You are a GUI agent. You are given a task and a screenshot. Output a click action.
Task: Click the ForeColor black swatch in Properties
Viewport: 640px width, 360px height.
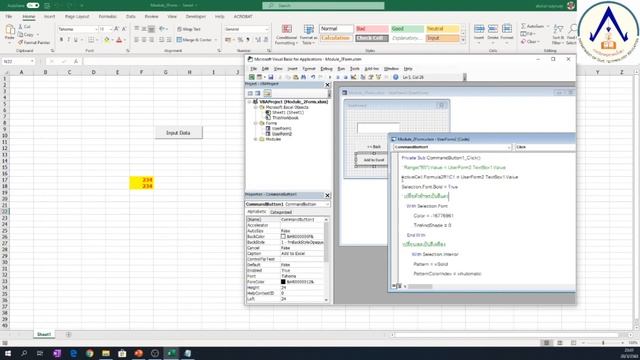tap(283, 282)
